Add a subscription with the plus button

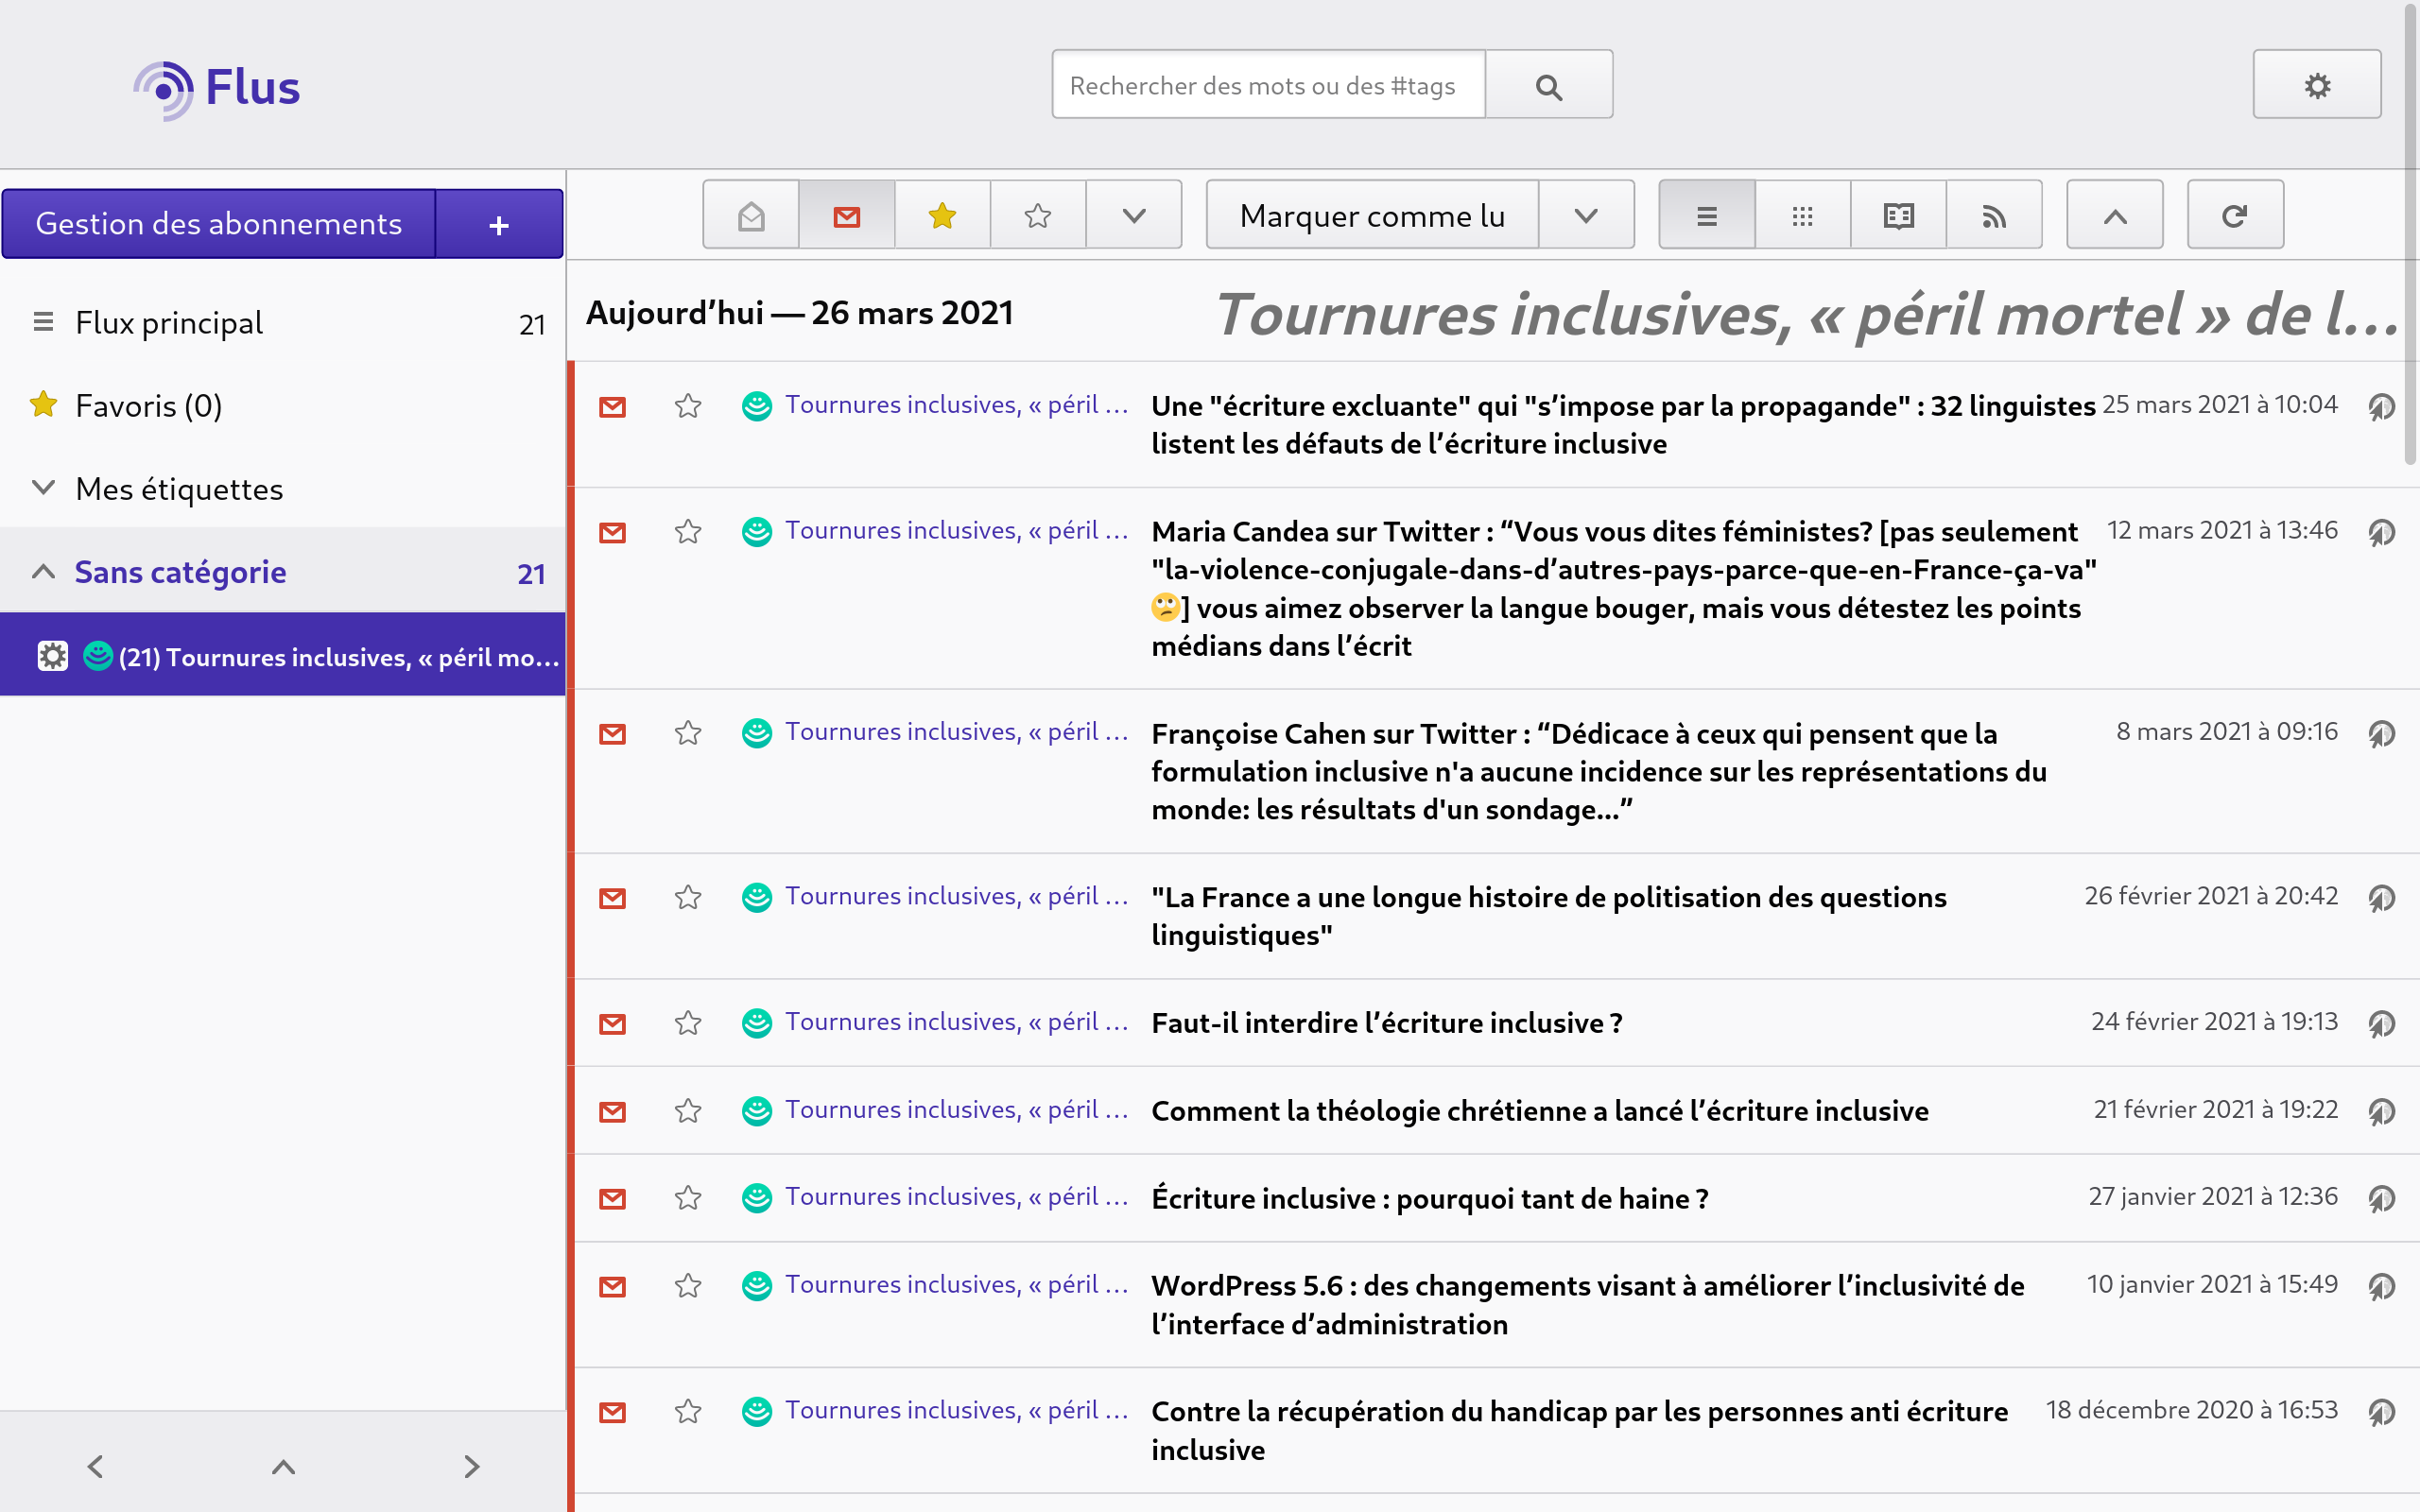coord(499,224)
